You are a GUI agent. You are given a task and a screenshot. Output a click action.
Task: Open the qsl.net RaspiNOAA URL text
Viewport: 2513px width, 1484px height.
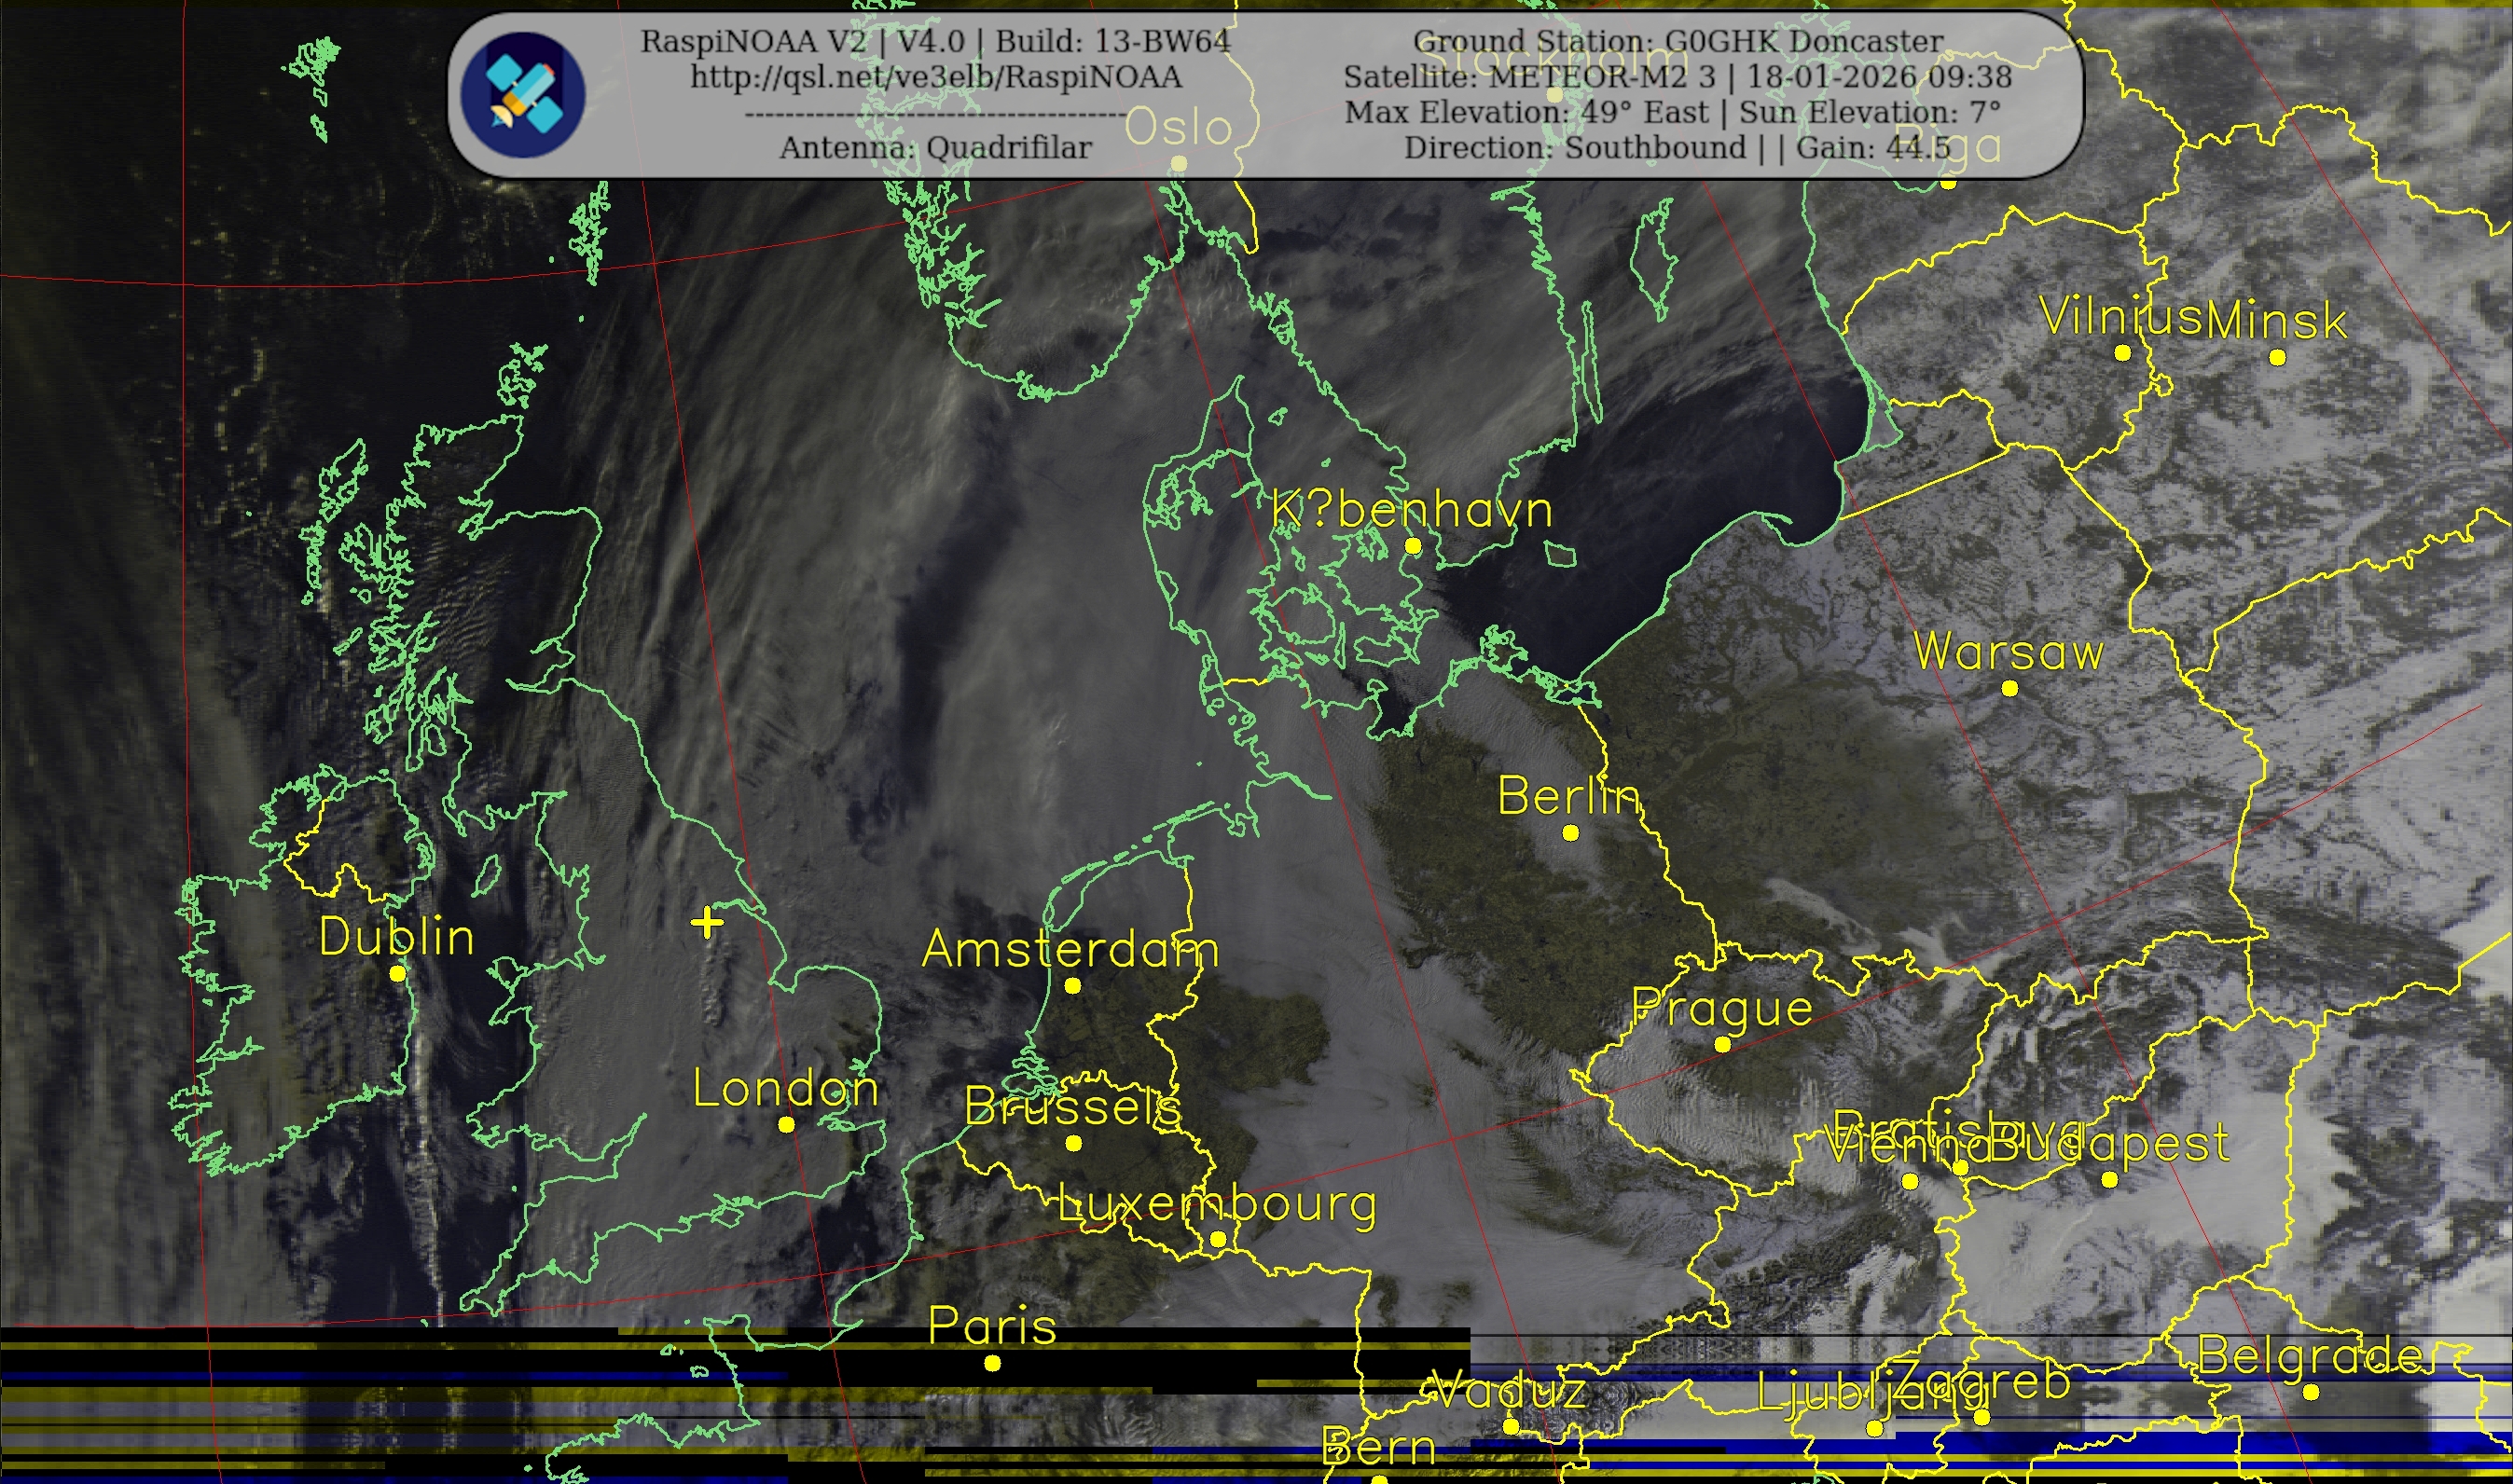pos(935,77)
